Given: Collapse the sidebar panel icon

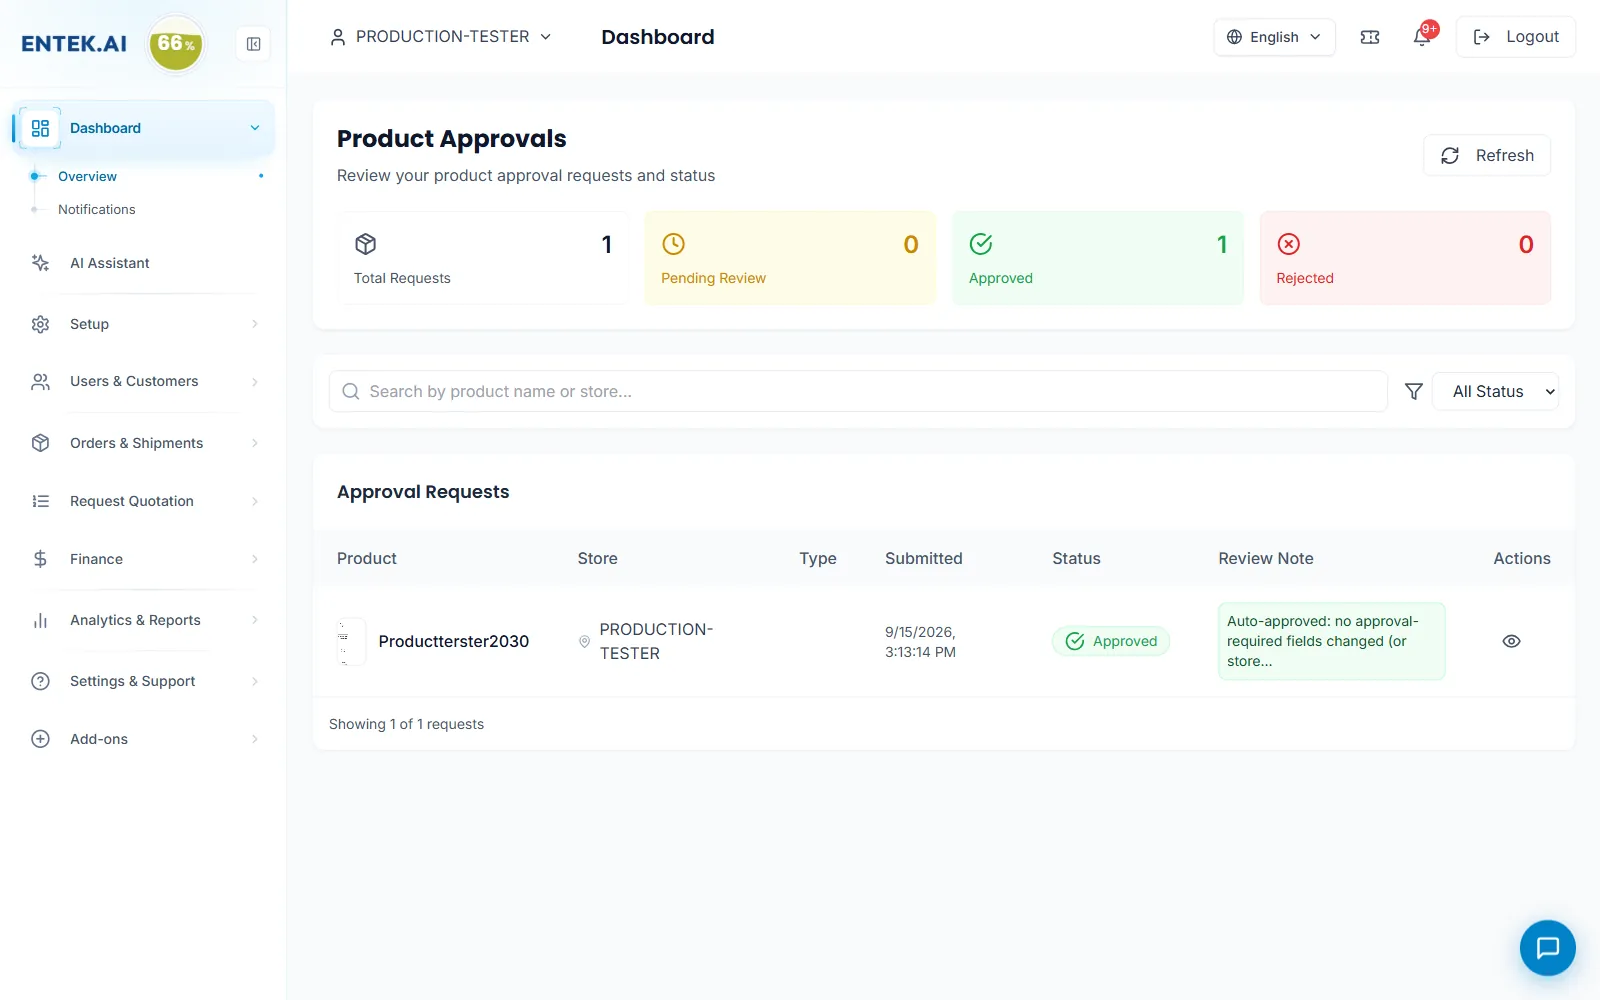Looking at the screenshot, I should tap(253, 44).
